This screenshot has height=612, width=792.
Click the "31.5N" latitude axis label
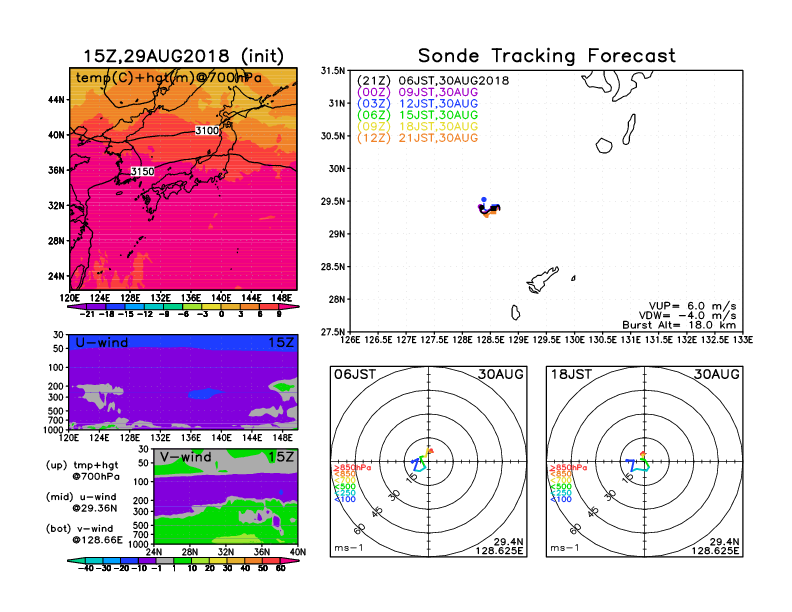tap(333, 71)
